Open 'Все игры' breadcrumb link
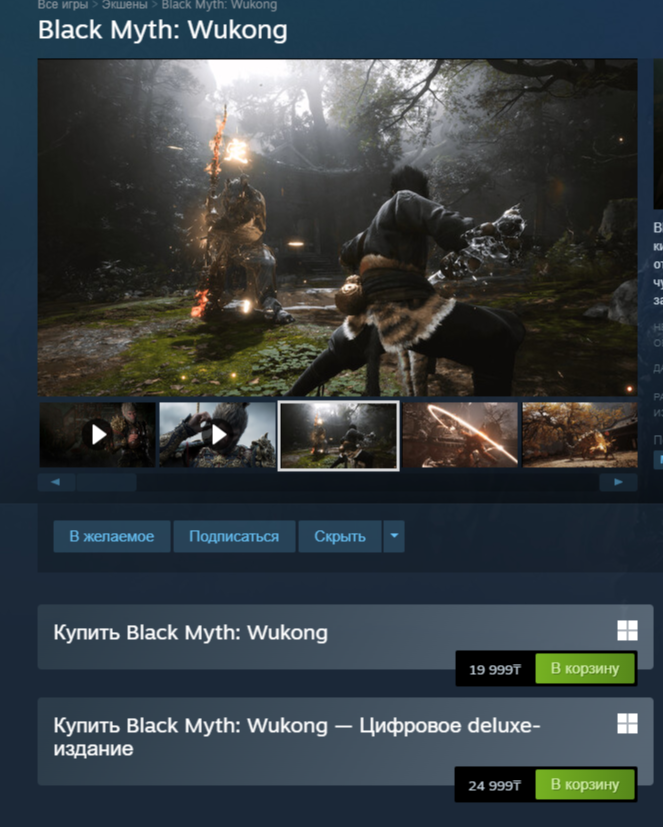This screenshot has height=827, width=663. click(62, 5)
